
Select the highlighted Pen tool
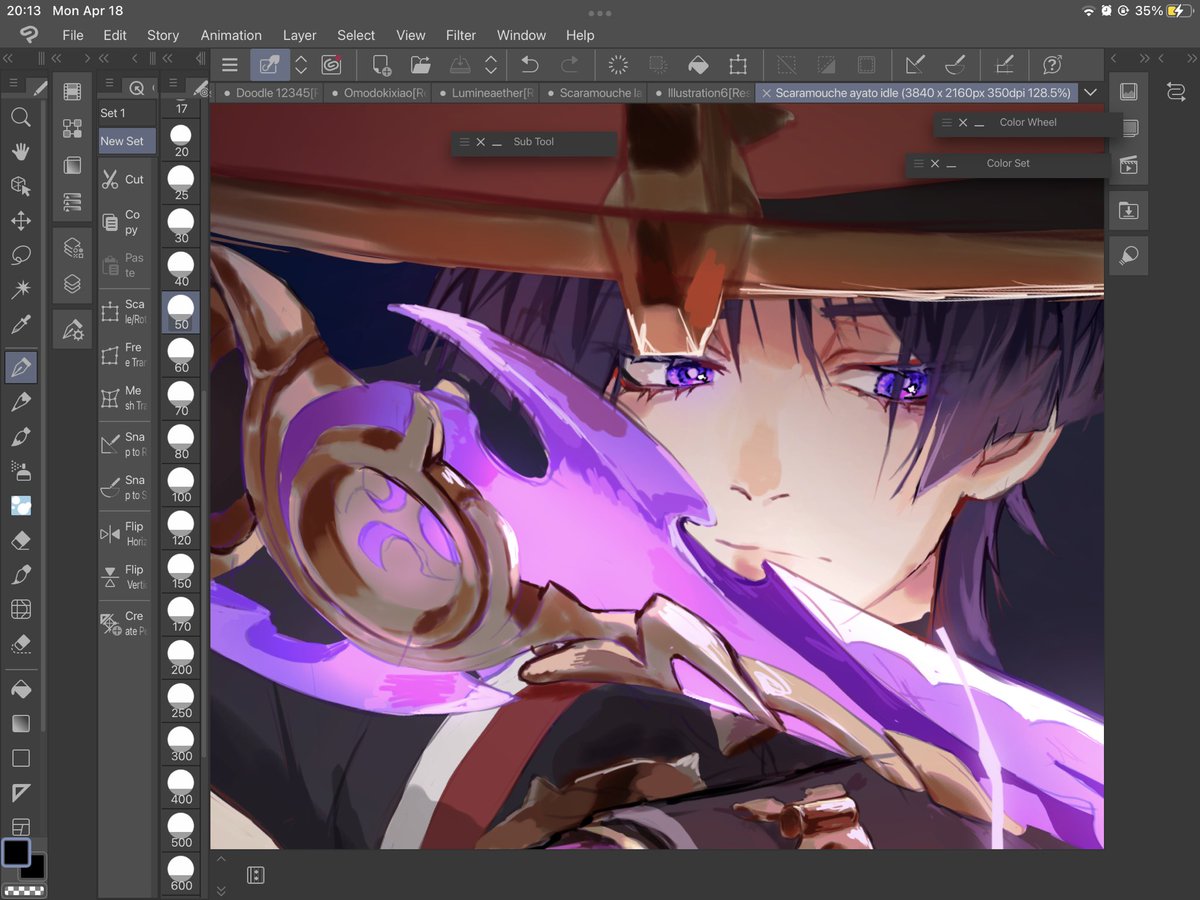[x=20, y=367]
